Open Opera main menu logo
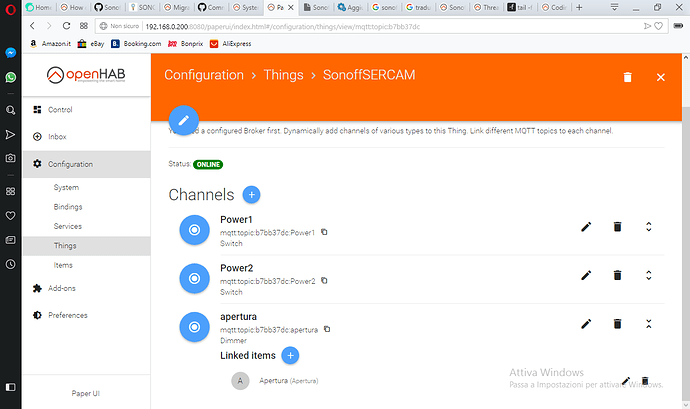 tap(10, 9)
